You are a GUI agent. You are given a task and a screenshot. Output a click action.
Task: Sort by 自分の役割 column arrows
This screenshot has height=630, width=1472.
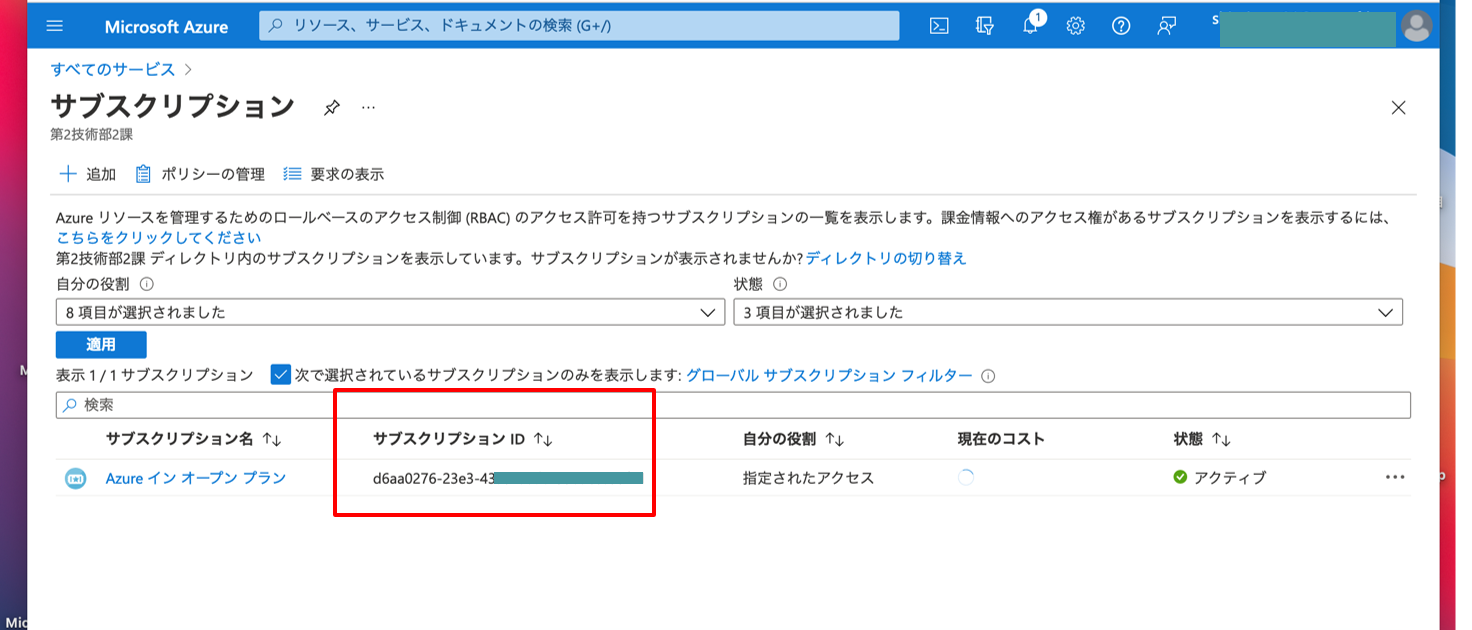pos(835,439)
